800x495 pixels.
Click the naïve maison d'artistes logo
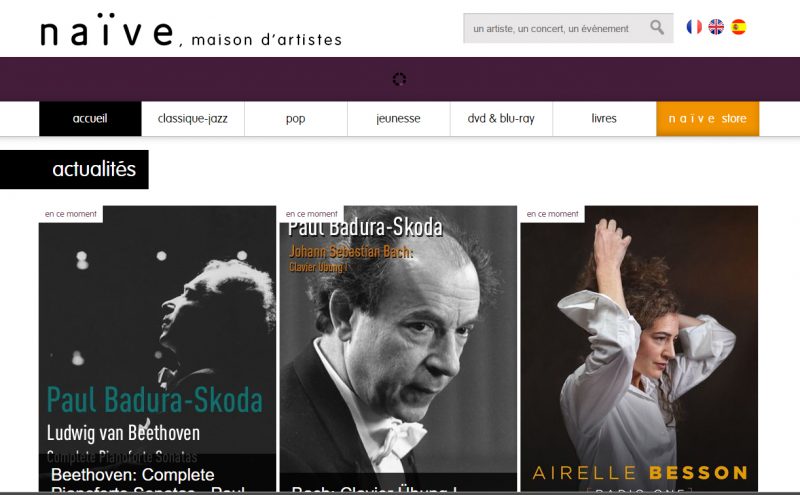coord(191,30)
